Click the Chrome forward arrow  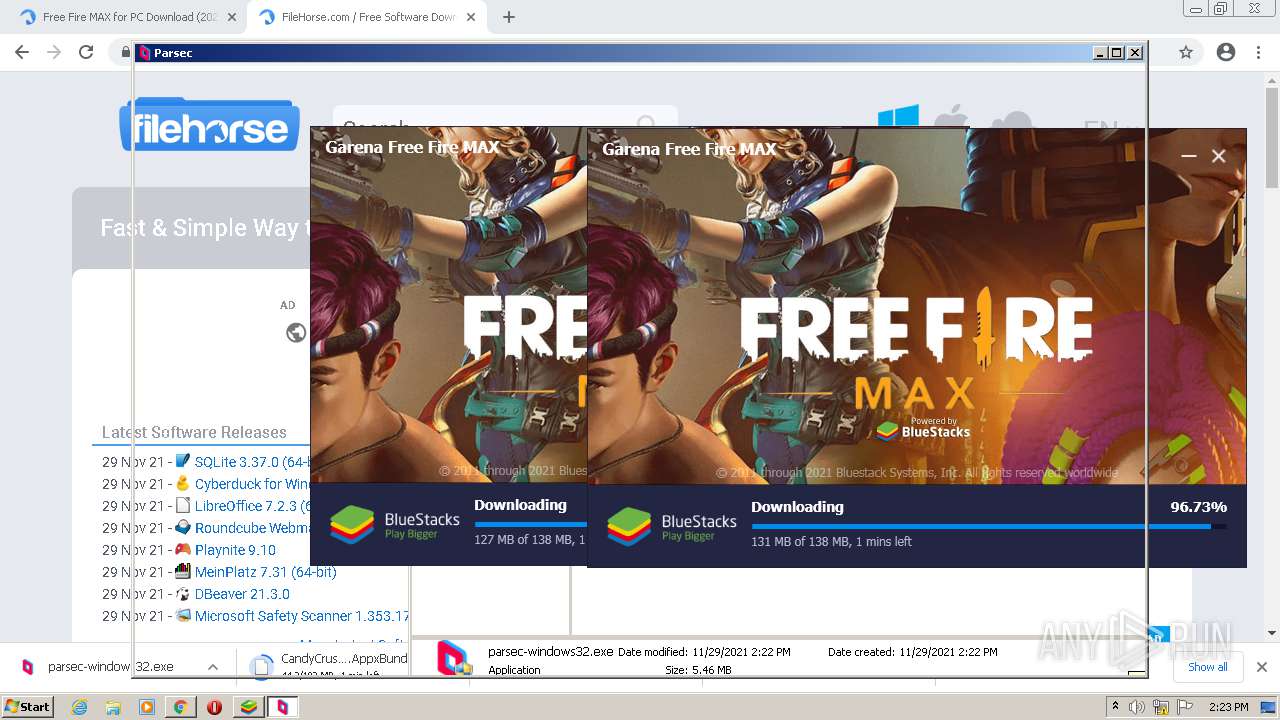coord(54,52)
